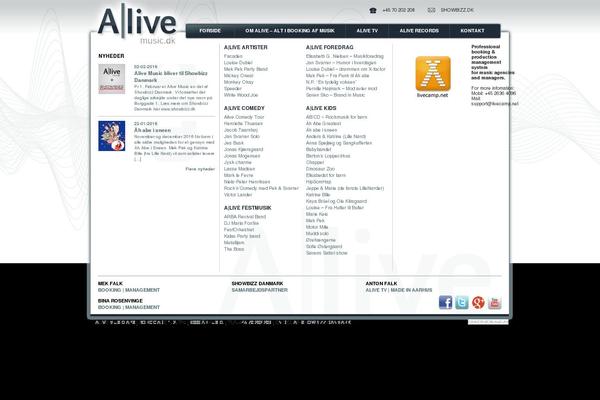
Task: Open the A|LIVE KIDS heading
Action: [321, 108]
